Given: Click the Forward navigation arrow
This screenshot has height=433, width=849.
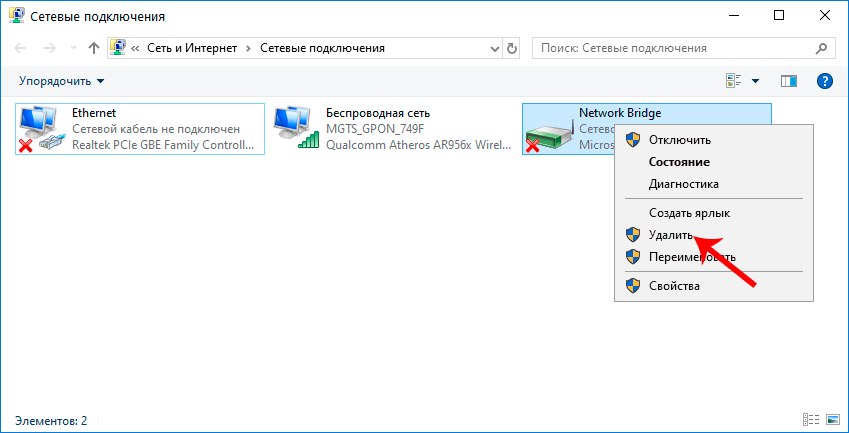Looking at the screenshot, I should click(50, 48).
